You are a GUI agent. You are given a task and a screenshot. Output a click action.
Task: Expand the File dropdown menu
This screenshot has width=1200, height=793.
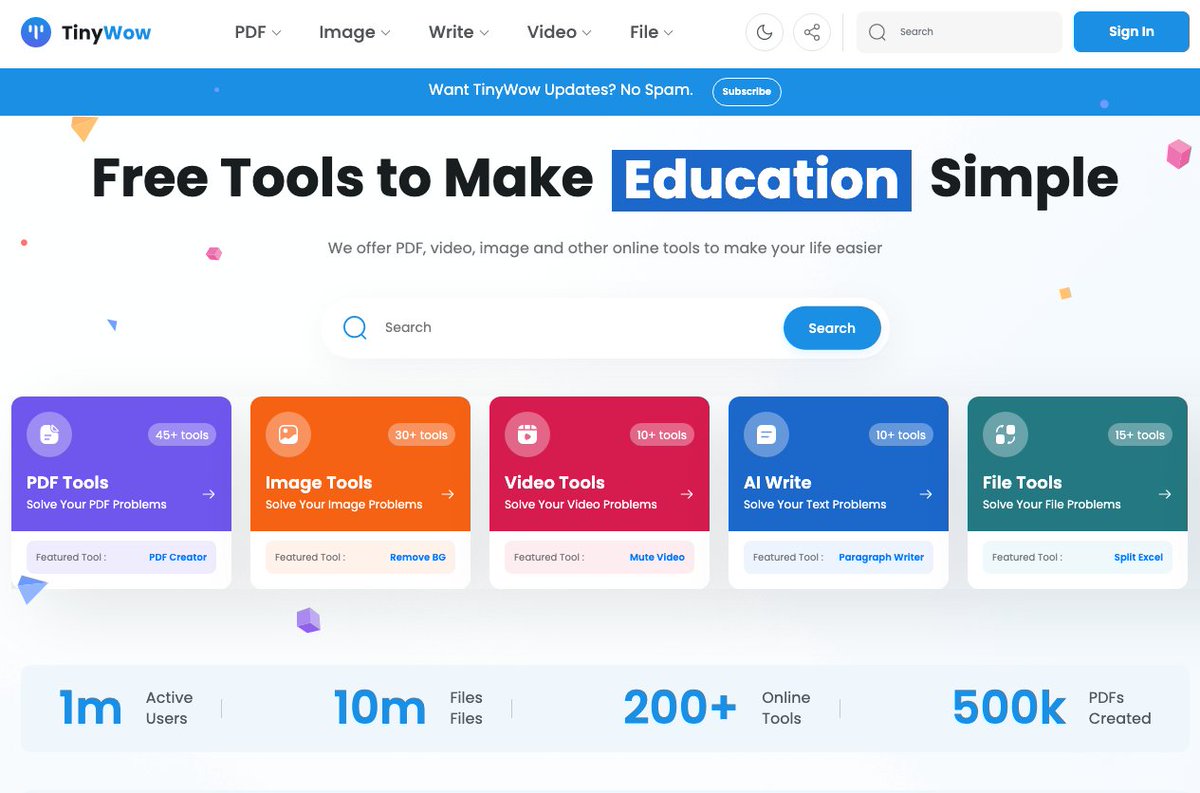coord(652,32)
